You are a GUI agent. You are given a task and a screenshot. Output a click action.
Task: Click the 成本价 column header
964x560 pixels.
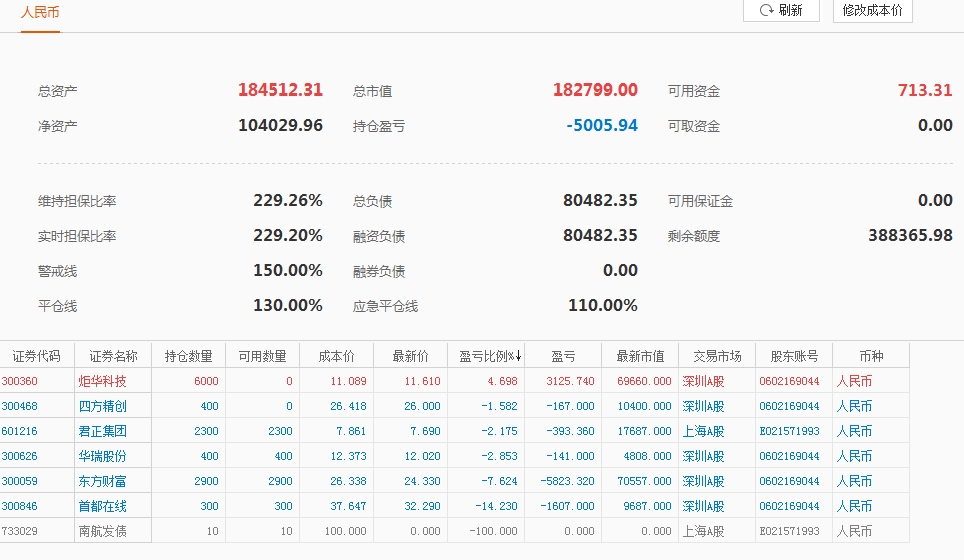point(336,356)
